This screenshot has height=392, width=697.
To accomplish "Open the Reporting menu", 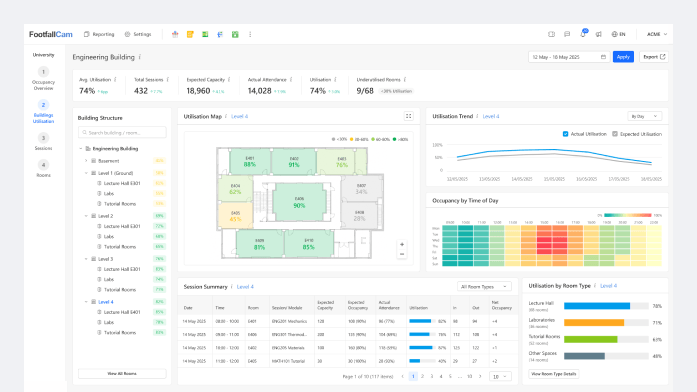I will tap(99, 34).
